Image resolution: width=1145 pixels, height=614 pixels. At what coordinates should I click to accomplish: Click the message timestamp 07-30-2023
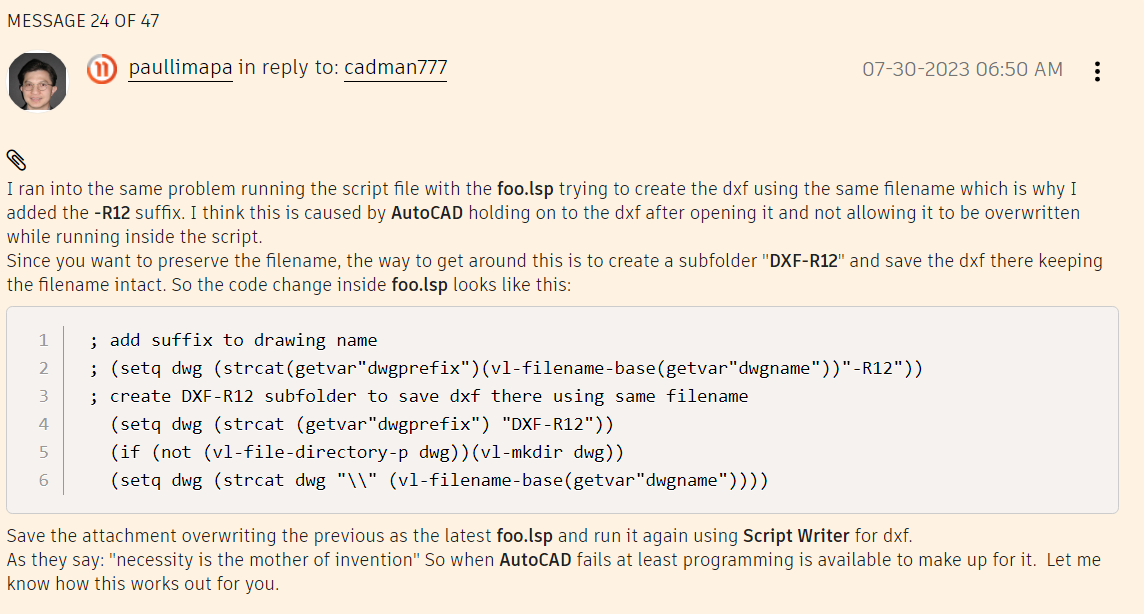coord(963,70)
